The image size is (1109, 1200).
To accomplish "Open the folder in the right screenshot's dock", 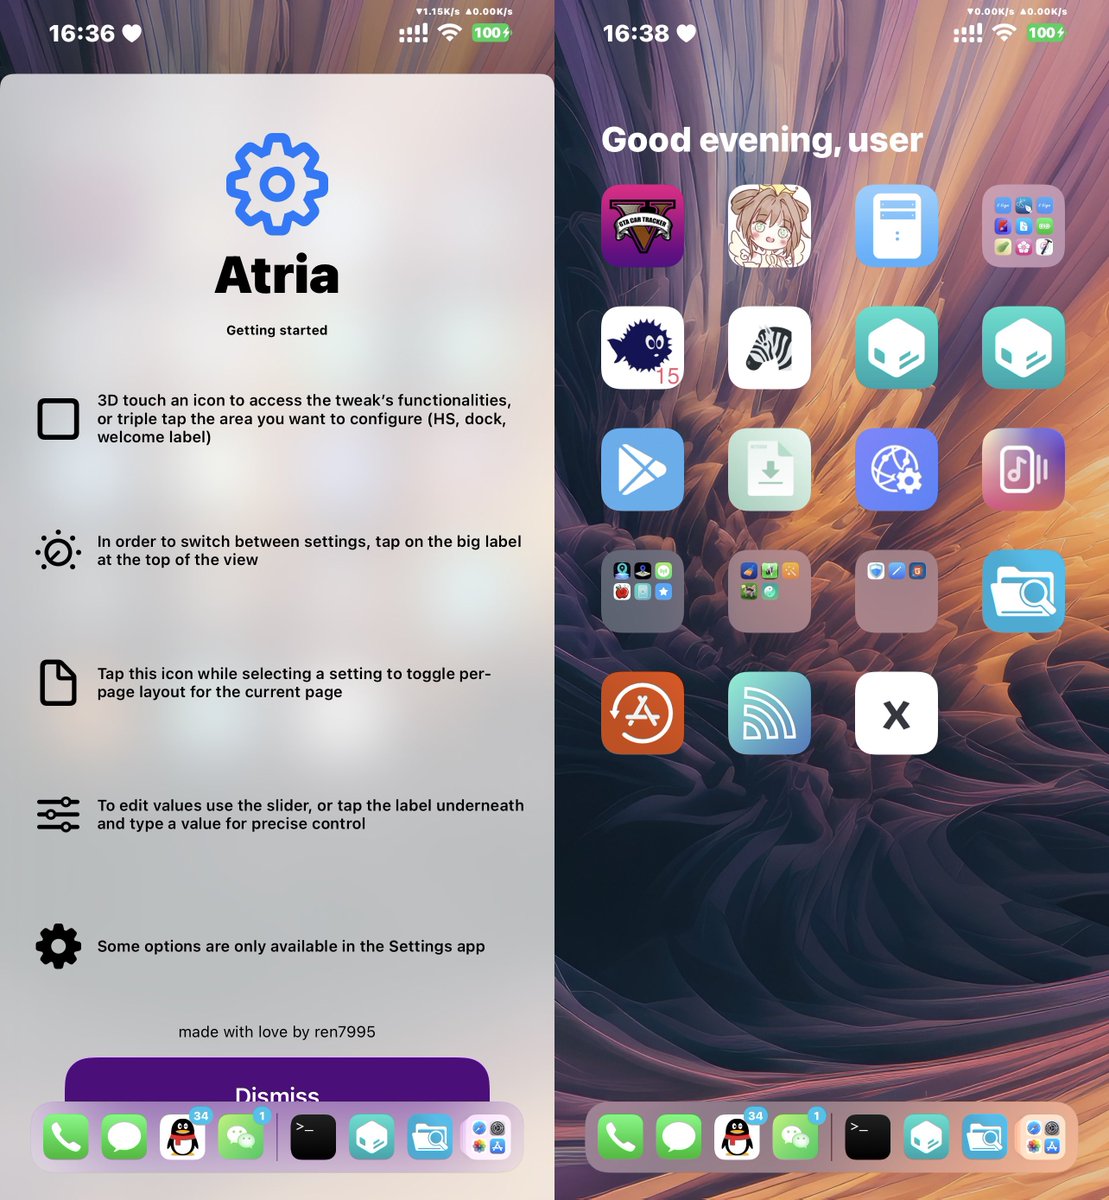I will [1043, 1137].
